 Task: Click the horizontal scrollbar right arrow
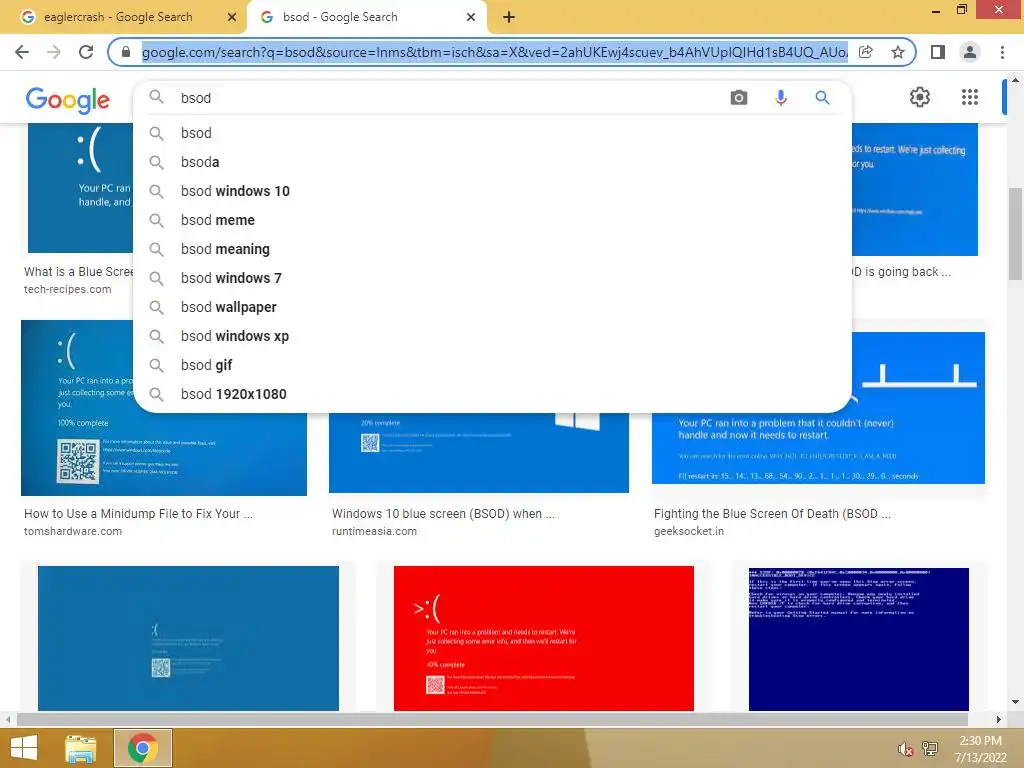pyautogui.click(x=999, y=719)
